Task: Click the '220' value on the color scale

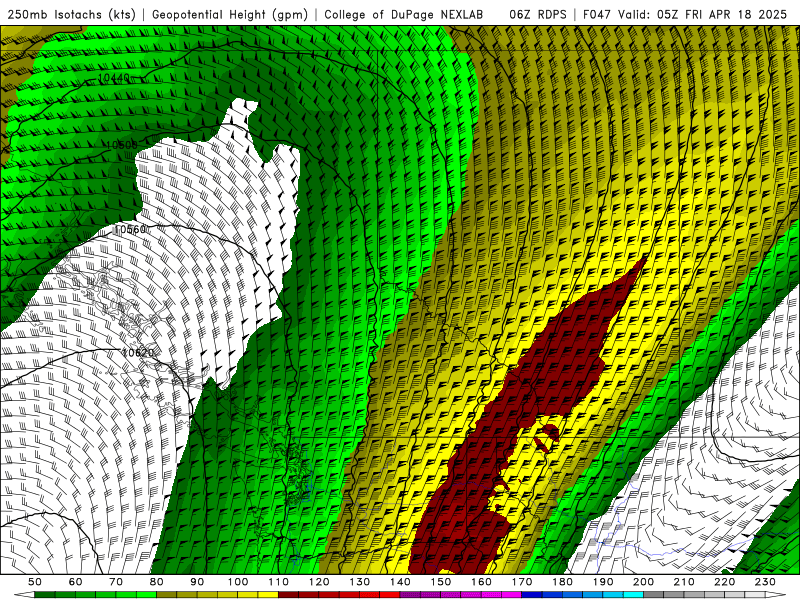Action: click(x=725, y=582)
